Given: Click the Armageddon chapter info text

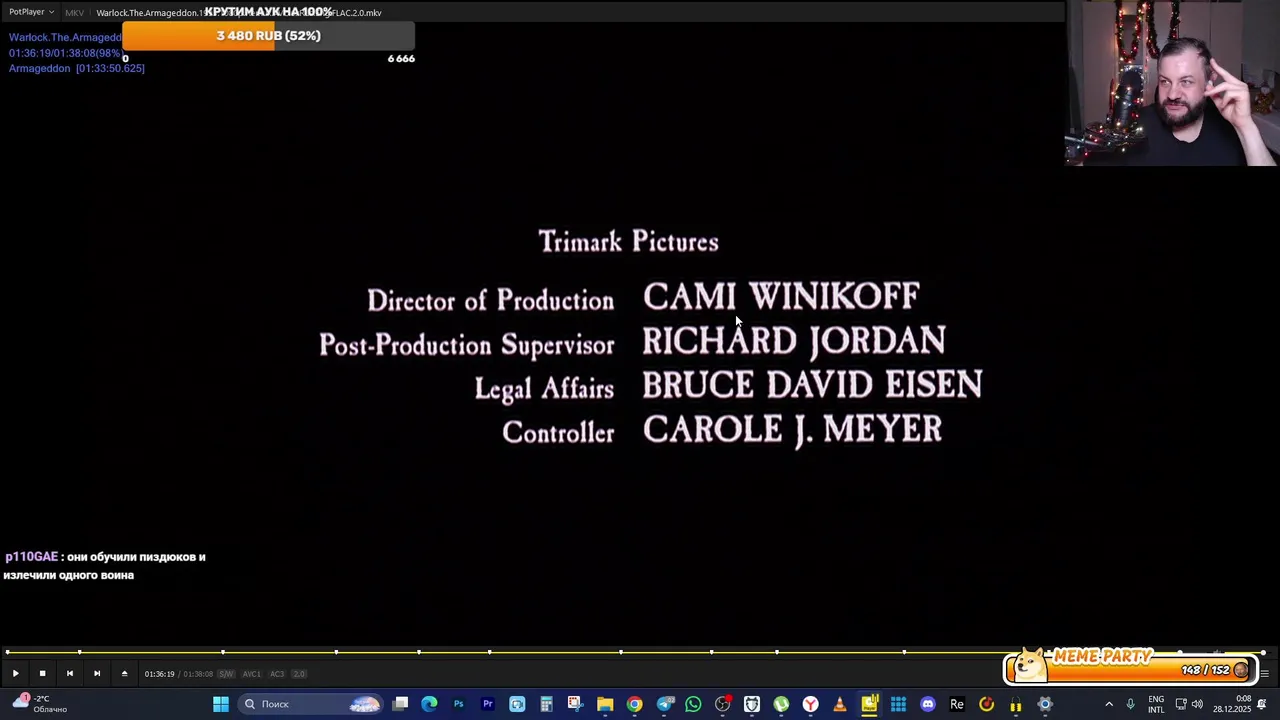Looking at the screenshot, I should click(x=77, y=68).
